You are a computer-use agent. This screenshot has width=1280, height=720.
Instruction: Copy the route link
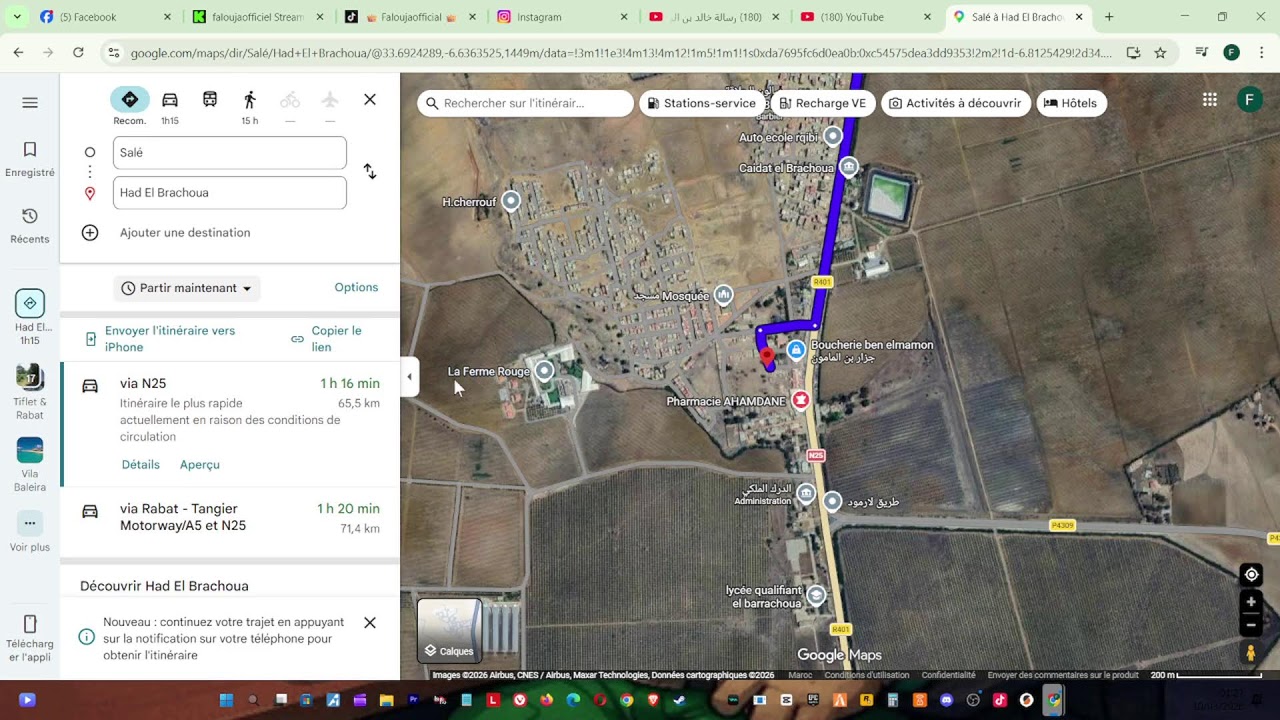327,339
